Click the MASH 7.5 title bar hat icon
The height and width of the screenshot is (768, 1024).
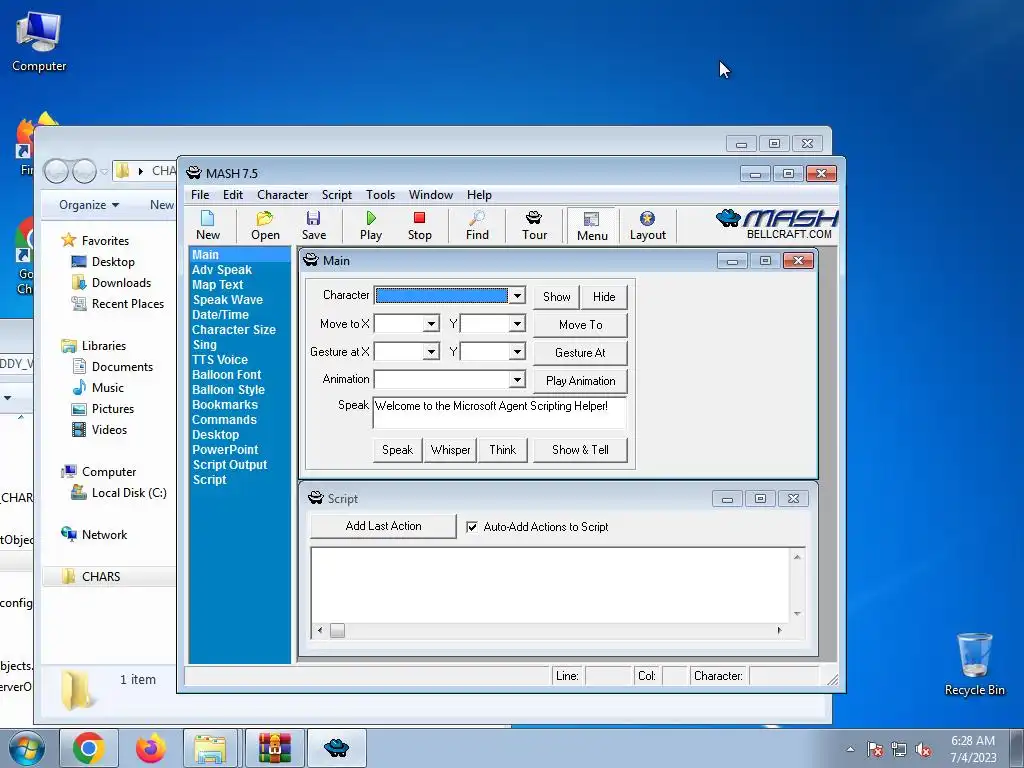coord(194,173)
